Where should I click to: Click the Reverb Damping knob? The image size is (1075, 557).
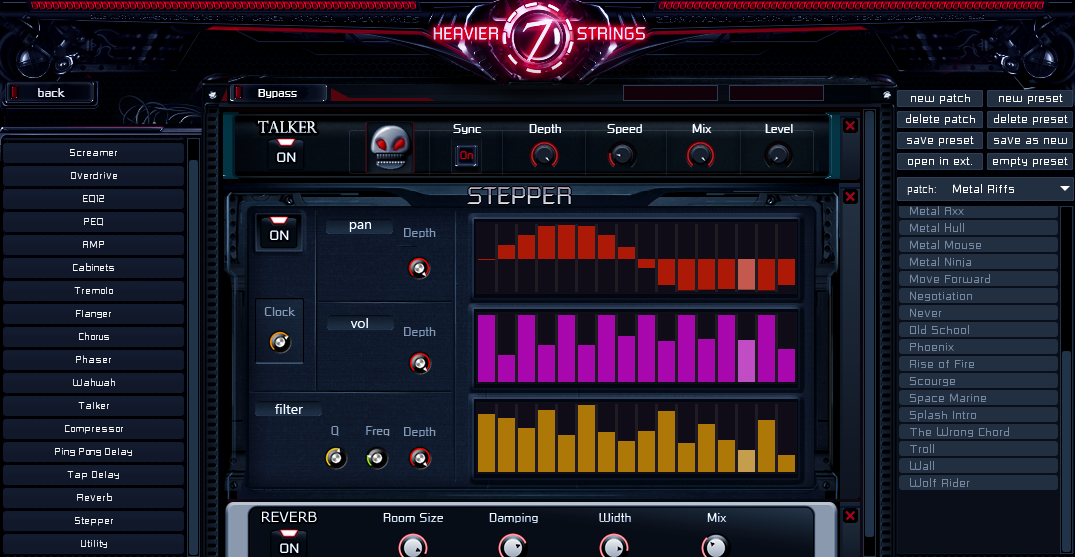point(514,546)
